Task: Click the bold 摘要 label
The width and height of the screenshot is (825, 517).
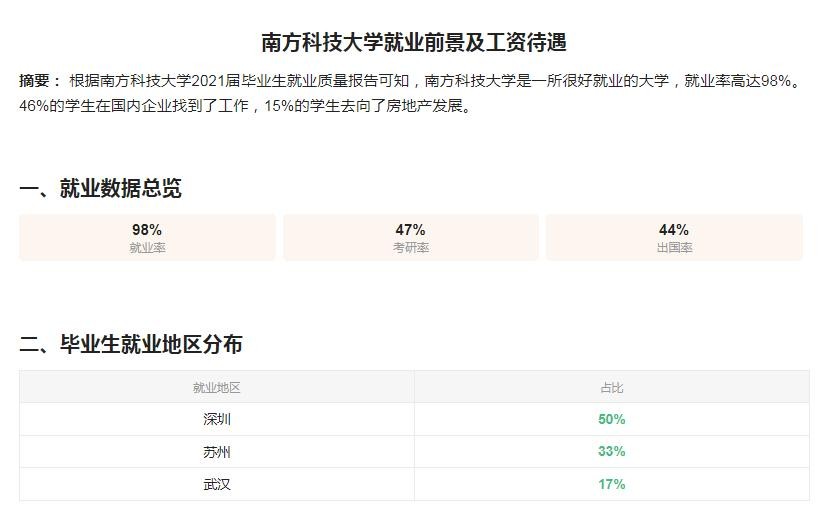Action: [39, 81]
